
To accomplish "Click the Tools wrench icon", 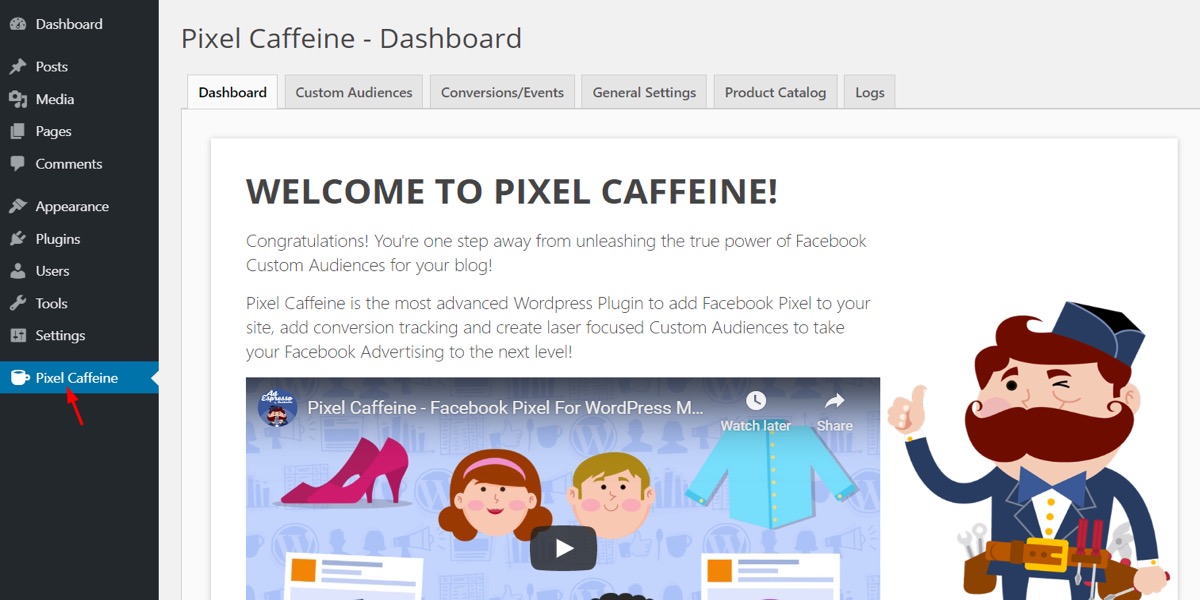I will point(18,303).
